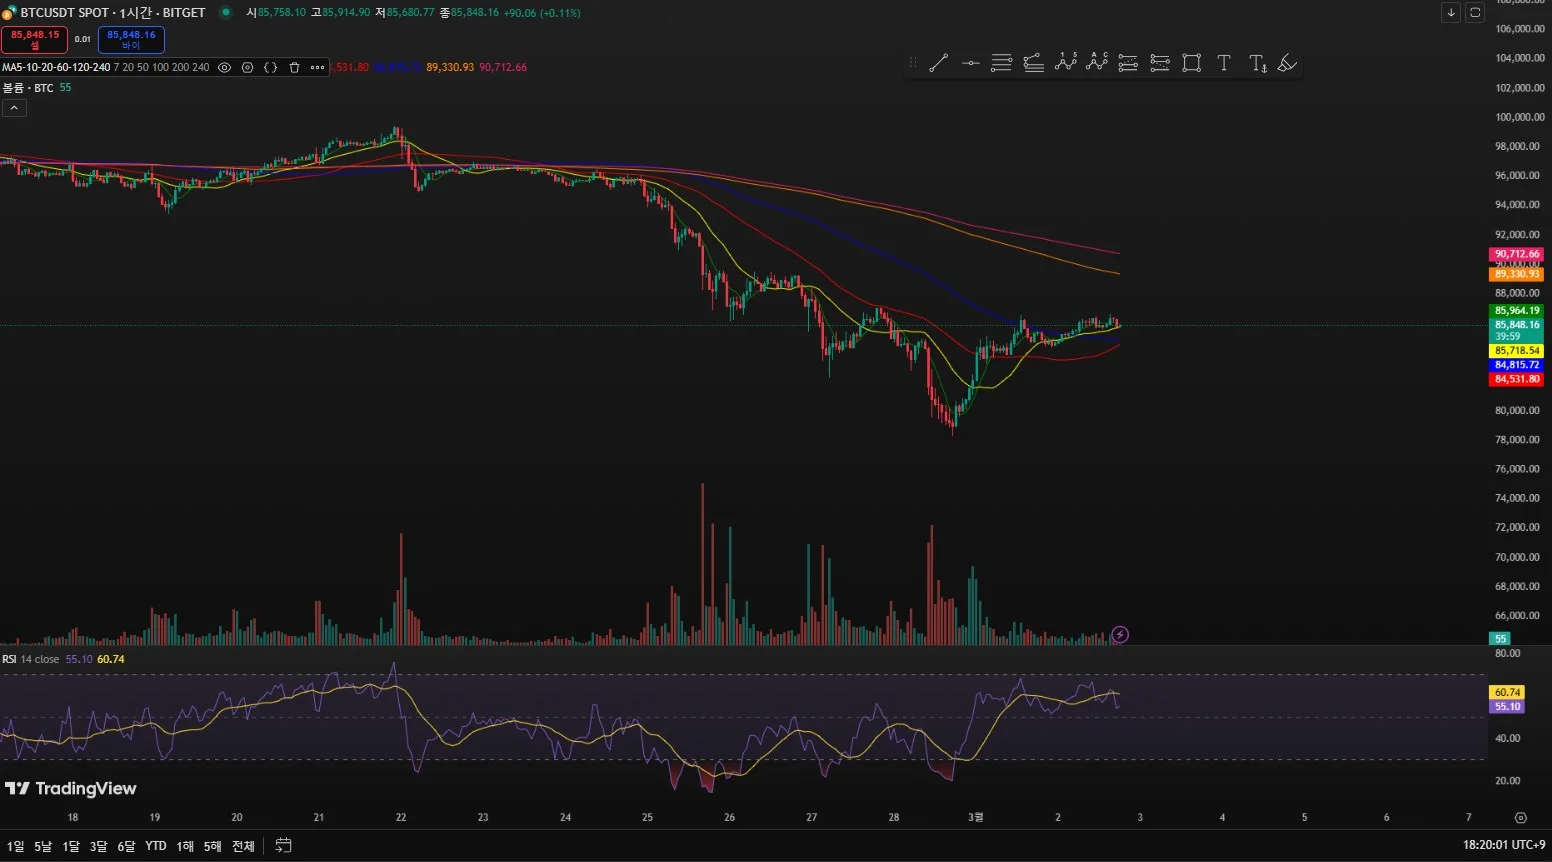
Task: Click the red 84,531.80 price label
Action: tap(1517, 379)
